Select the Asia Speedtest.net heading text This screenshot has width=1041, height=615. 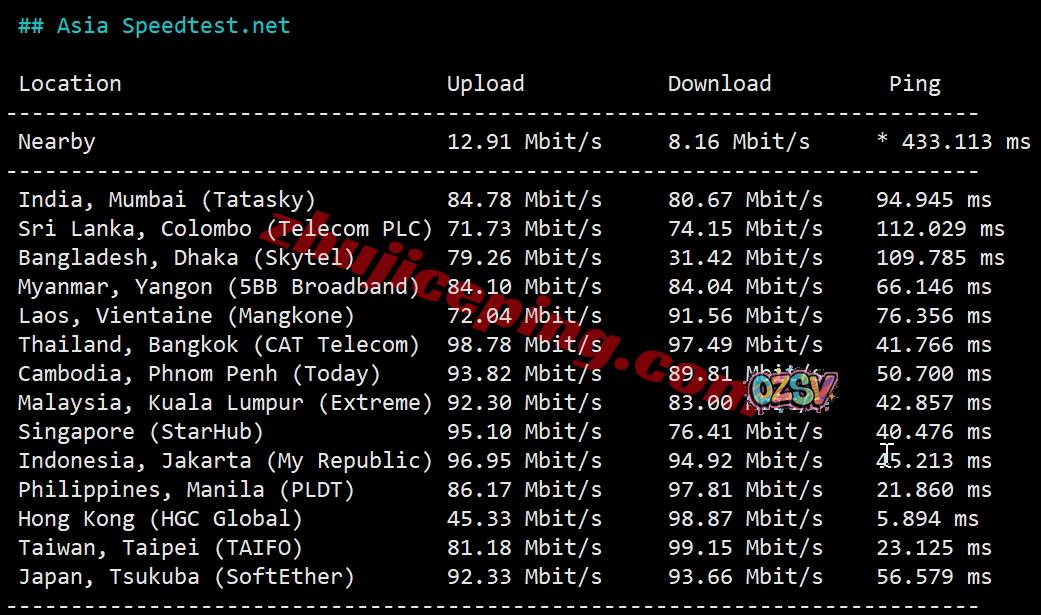[173, 26]
